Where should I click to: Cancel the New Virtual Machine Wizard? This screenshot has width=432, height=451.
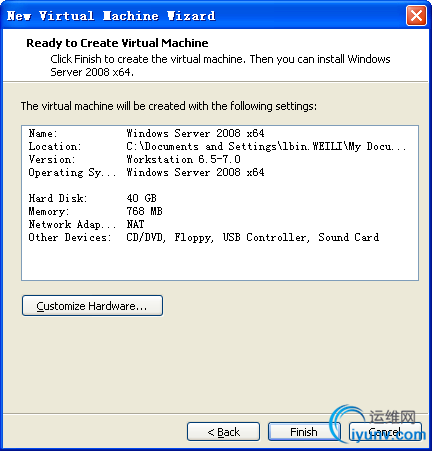[x=385, y=432]
